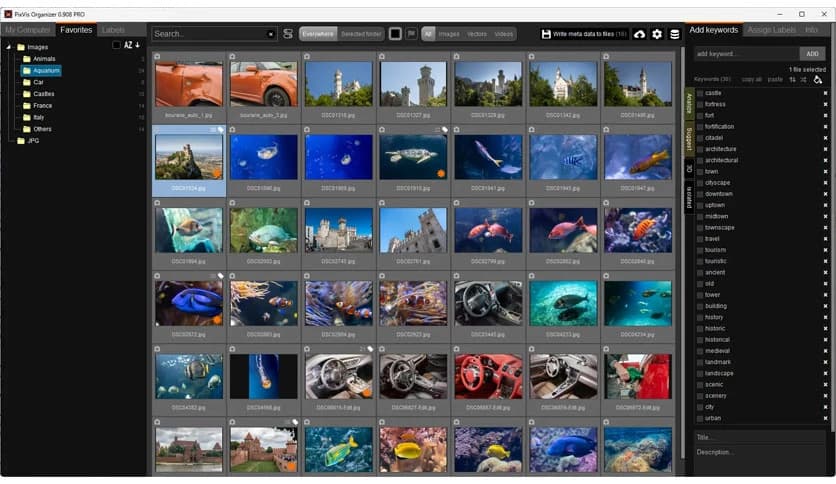Click the filter icon beside search box
The height and width of the screenshot is (484, 836).
(x=288, y=34)
